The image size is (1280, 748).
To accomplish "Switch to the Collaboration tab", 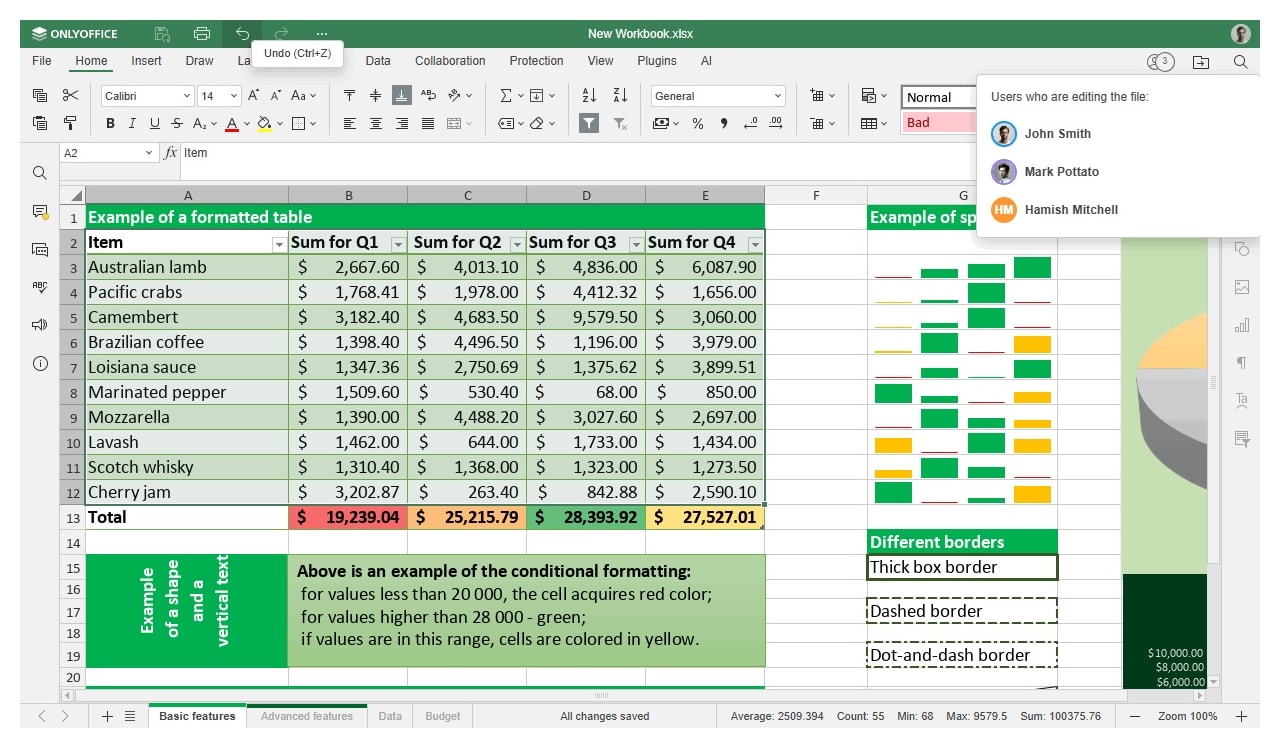I will click(450, 61).
